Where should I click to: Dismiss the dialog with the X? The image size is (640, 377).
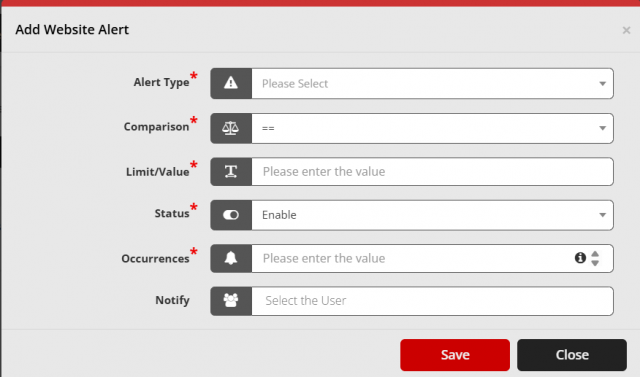[626, 30]
